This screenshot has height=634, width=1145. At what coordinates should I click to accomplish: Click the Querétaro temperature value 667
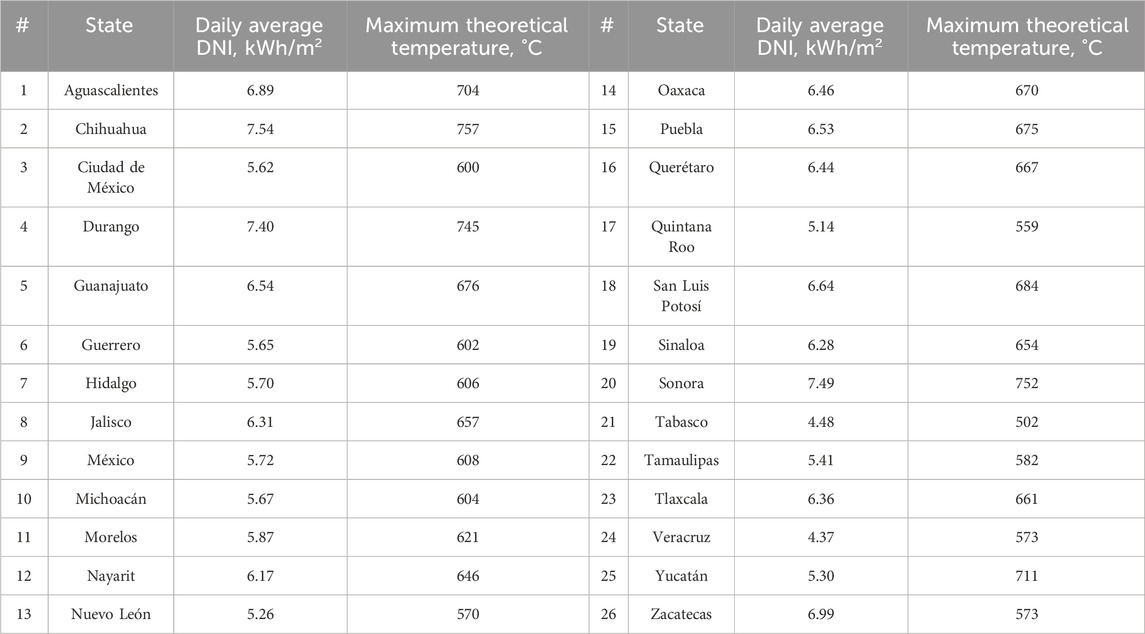pyautogui.click(x=1025, y=168)
